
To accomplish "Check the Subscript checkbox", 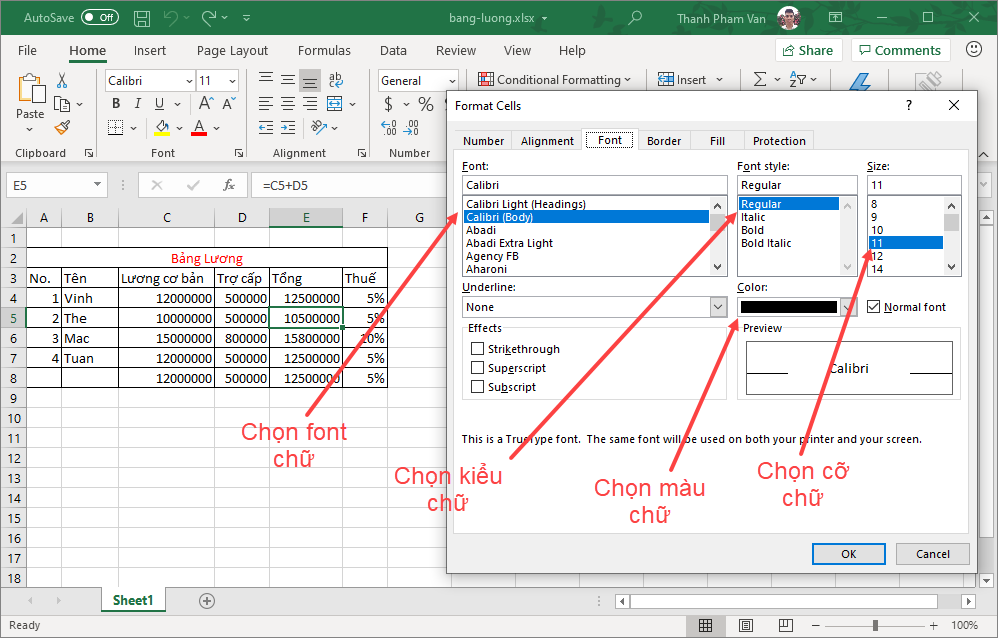I will (x=477, y=386).
